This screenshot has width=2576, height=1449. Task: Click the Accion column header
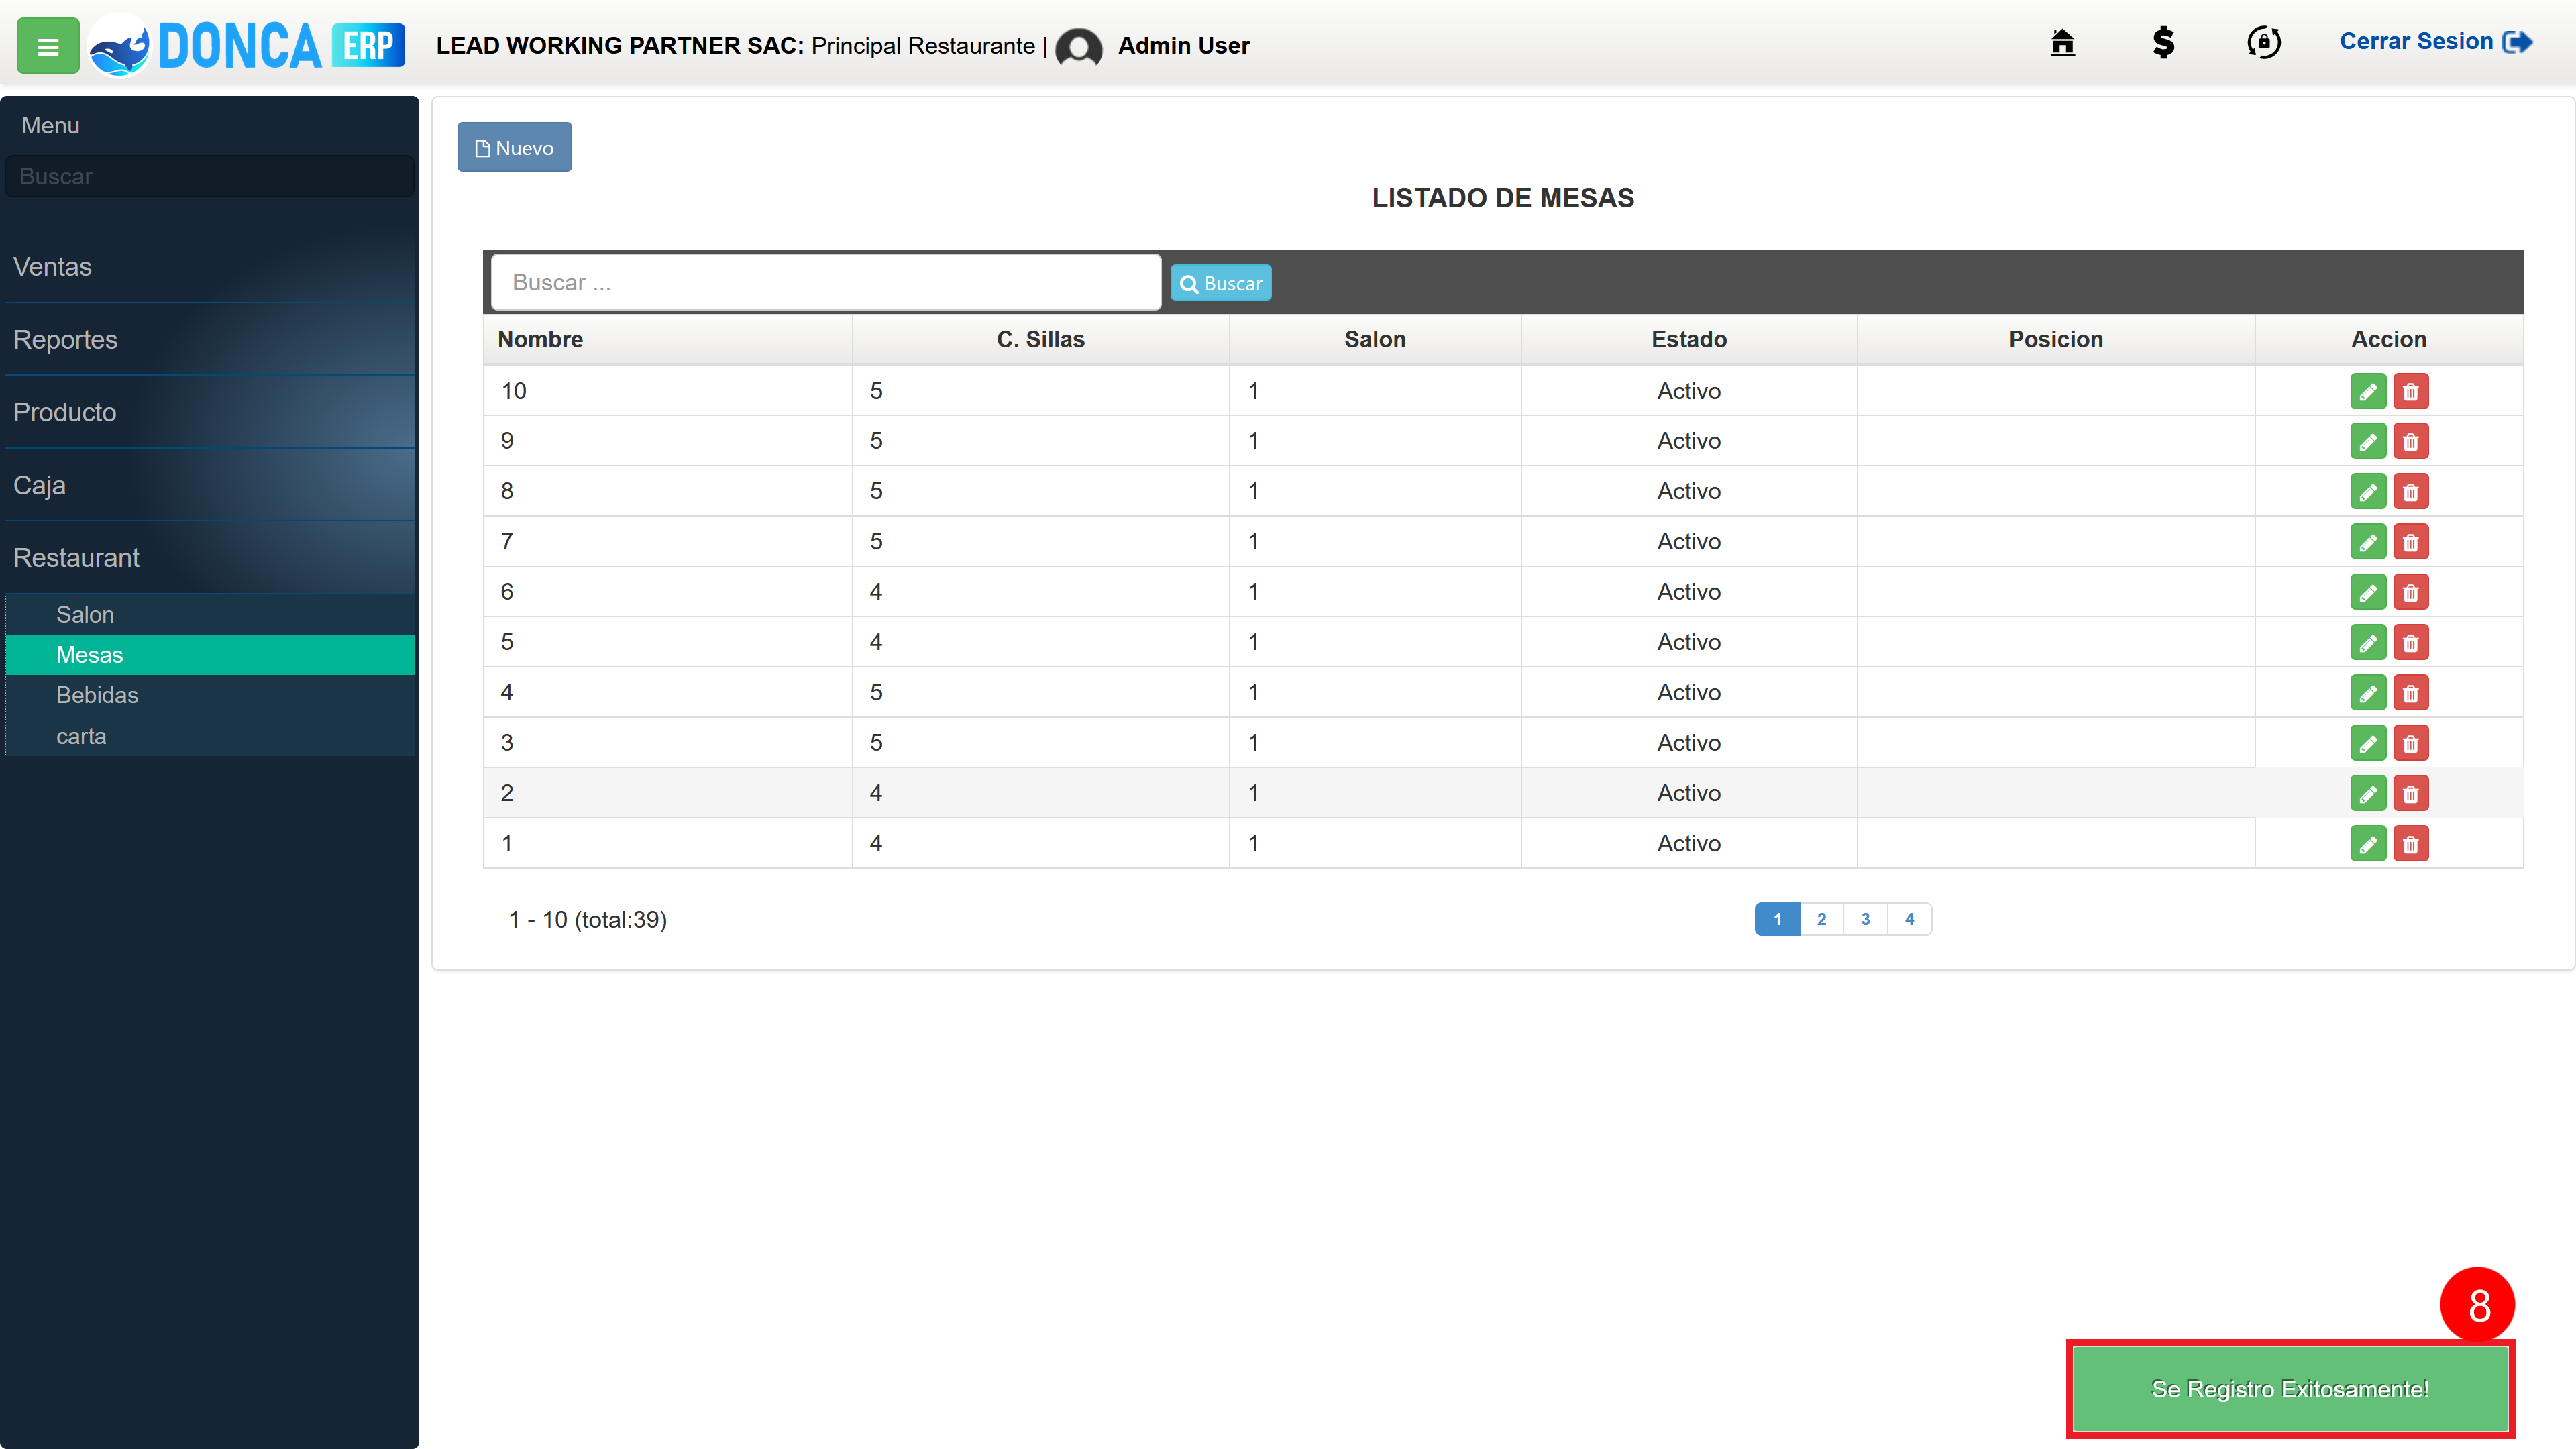click(2389, 339)
